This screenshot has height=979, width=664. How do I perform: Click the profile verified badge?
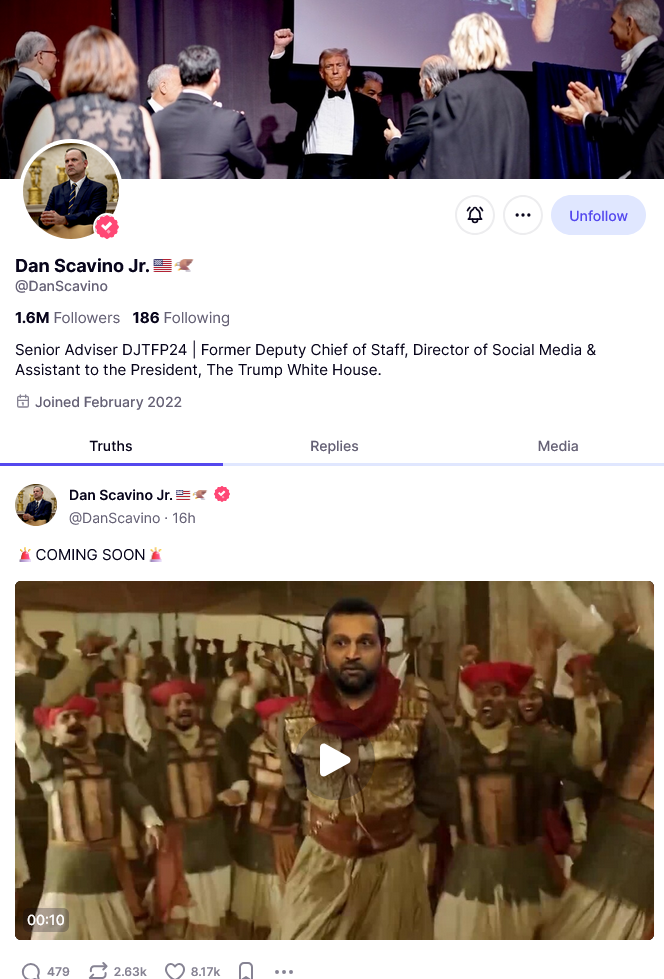coord(107,227)
